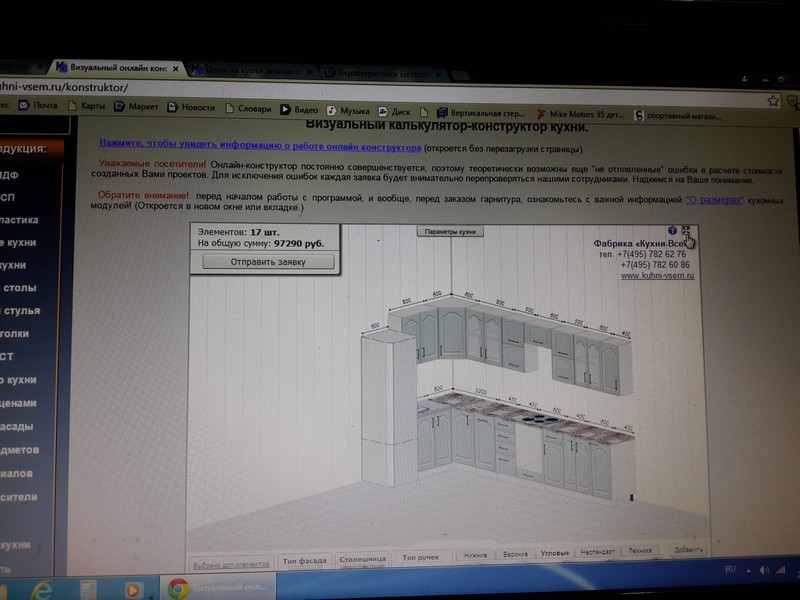The image size is (800, 600).
Task: Open Mike Motors bookmark
Action: [x=580, y=114]
